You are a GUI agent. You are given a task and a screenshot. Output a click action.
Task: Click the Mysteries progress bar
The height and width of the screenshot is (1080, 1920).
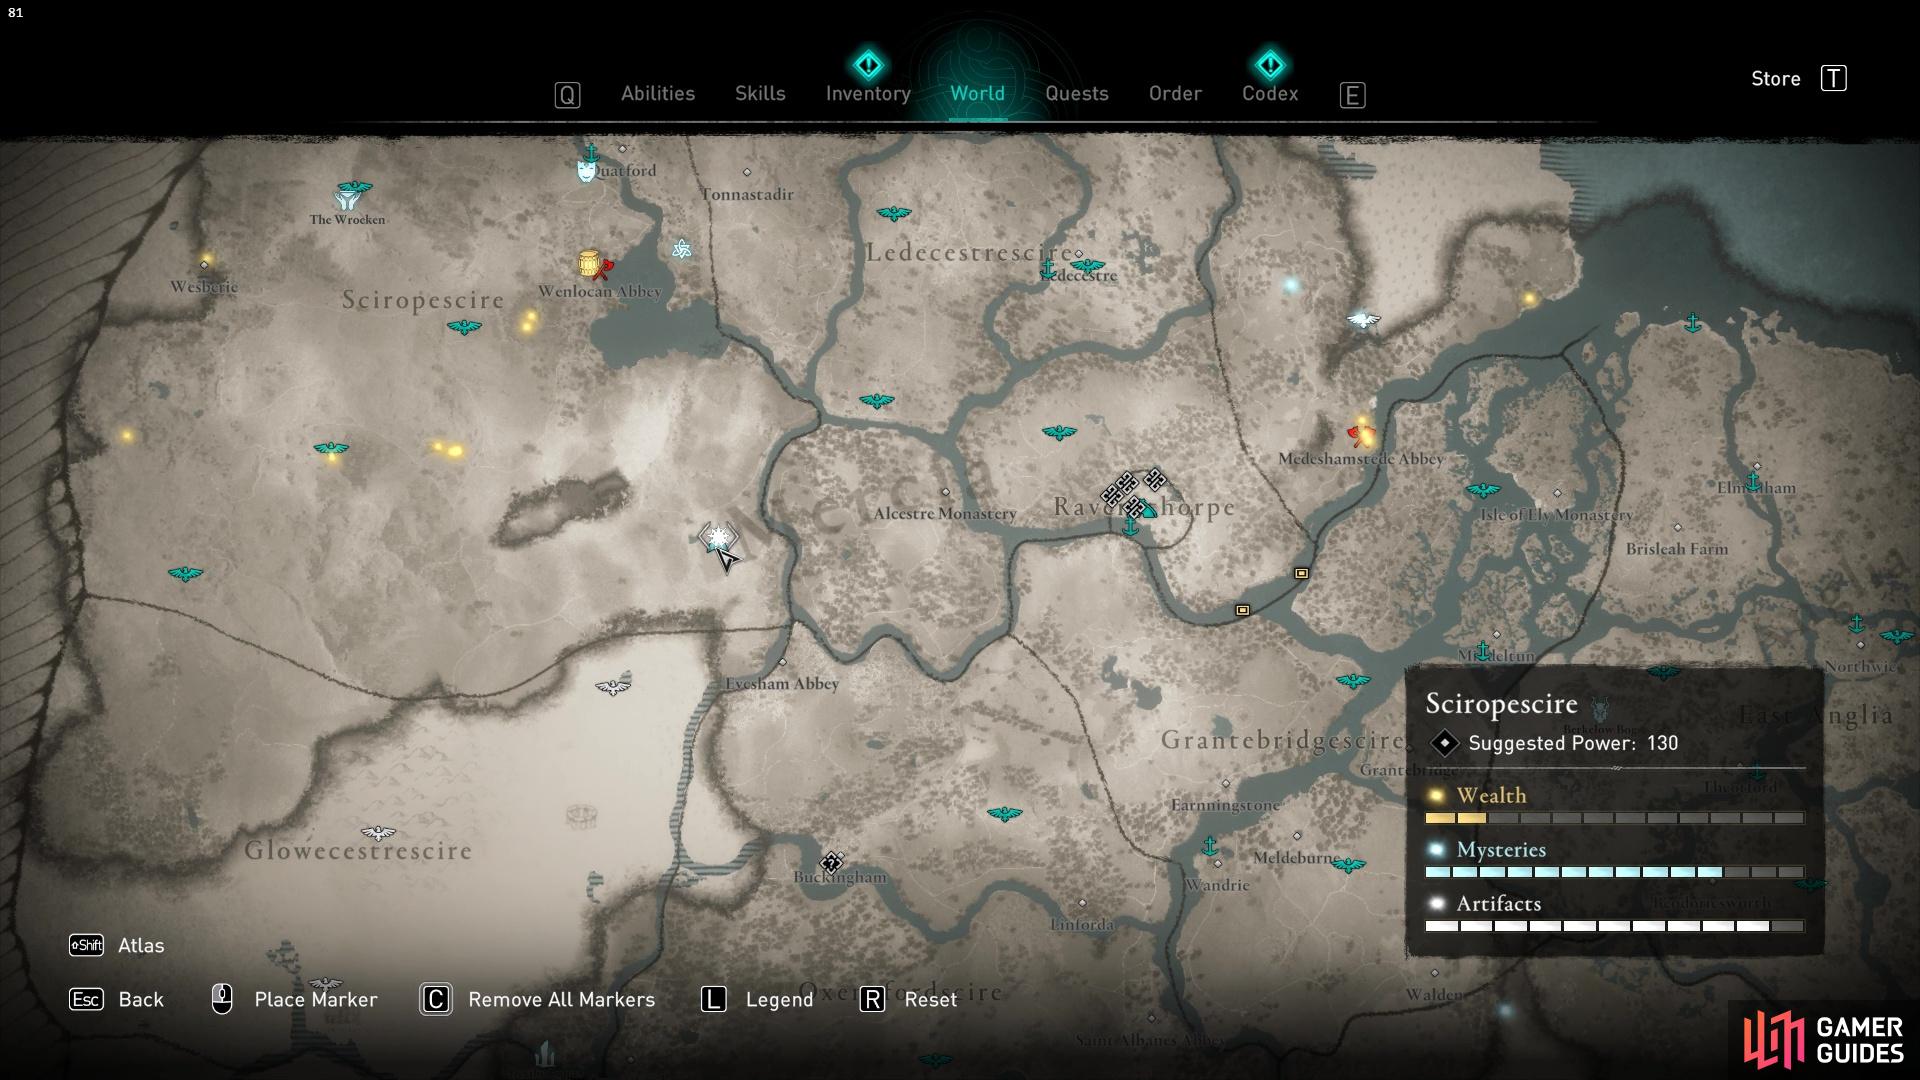click(1614, 872)
